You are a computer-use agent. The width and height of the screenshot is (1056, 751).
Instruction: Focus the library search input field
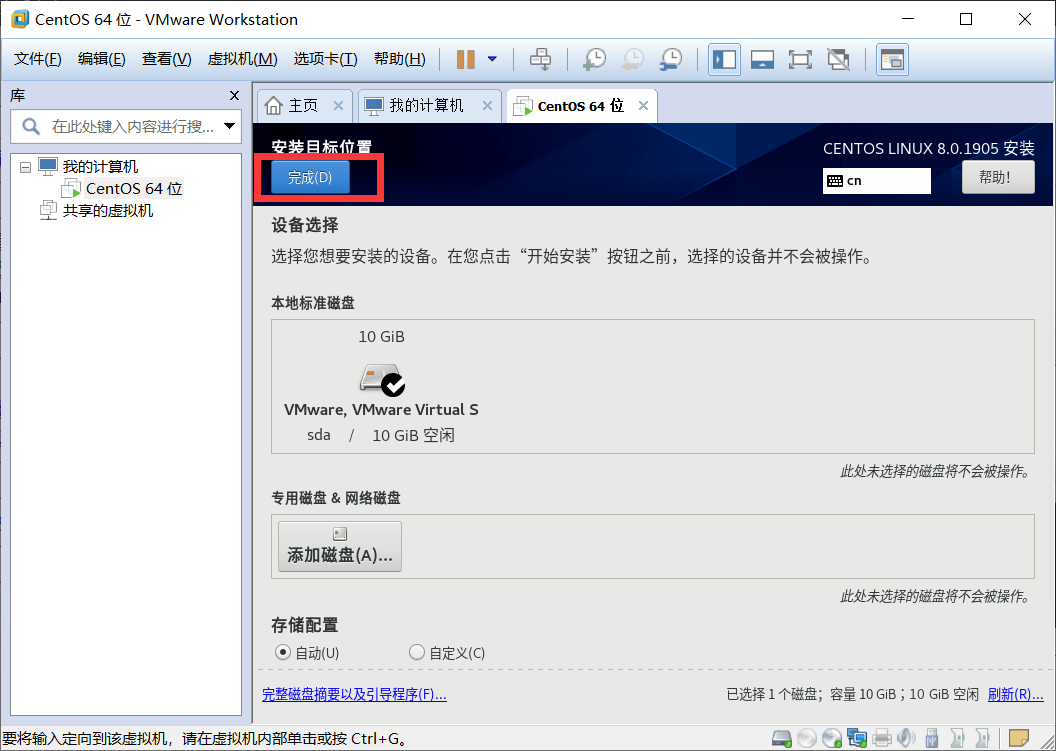point(126,126)
